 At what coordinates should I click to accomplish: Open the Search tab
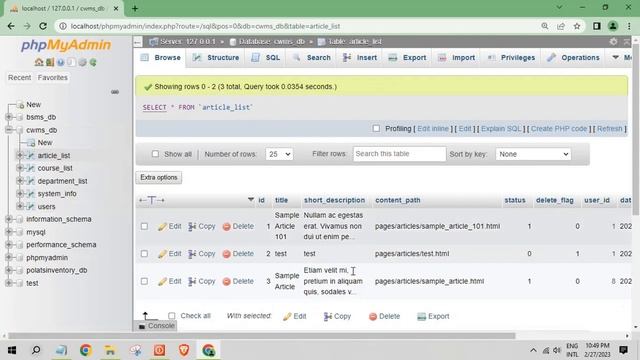click(x=311, y=58)
